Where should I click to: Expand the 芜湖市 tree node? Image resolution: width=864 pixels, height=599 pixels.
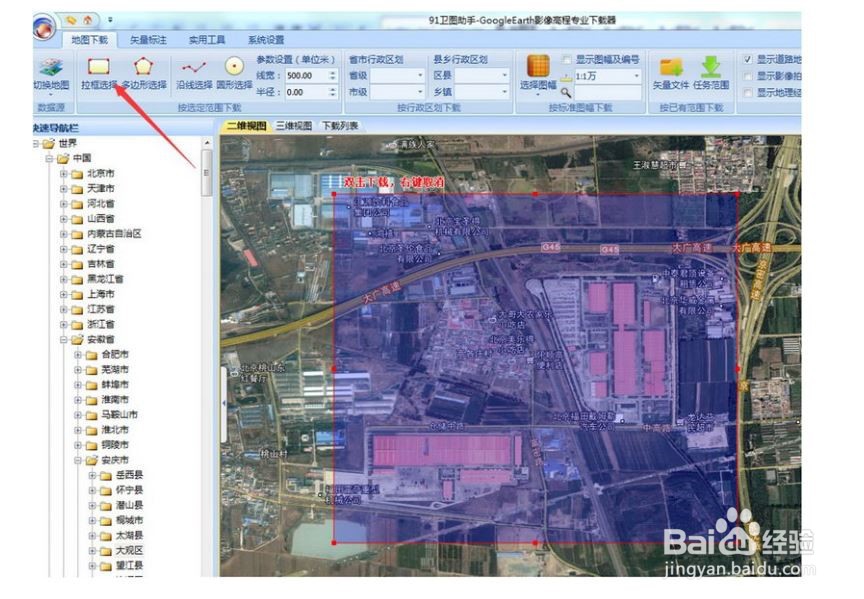pos(78,370)
